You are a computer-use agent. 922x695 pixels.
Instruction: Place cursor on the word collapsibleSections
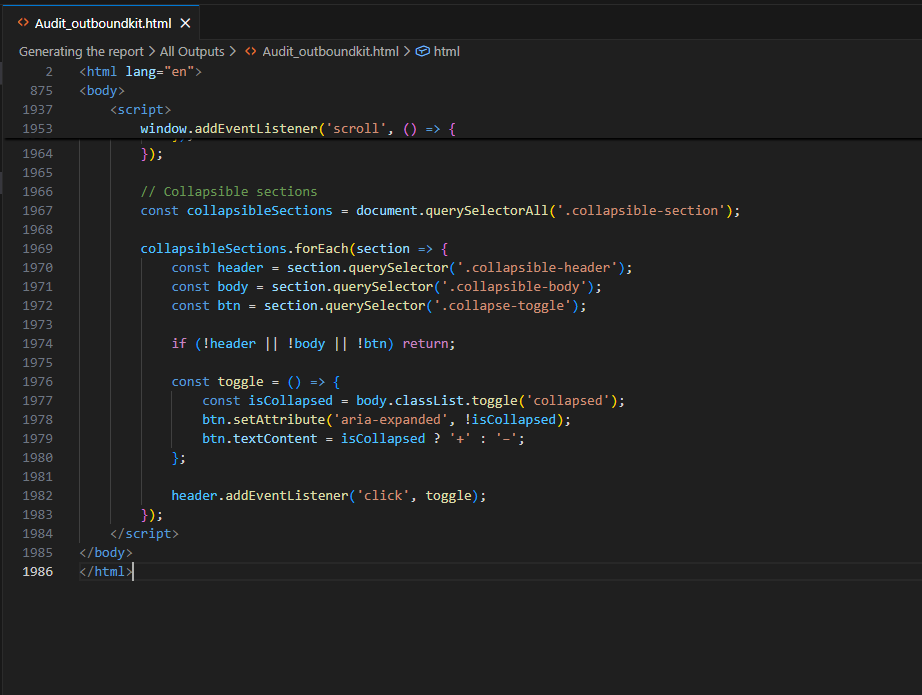click(x=259, y=210)
